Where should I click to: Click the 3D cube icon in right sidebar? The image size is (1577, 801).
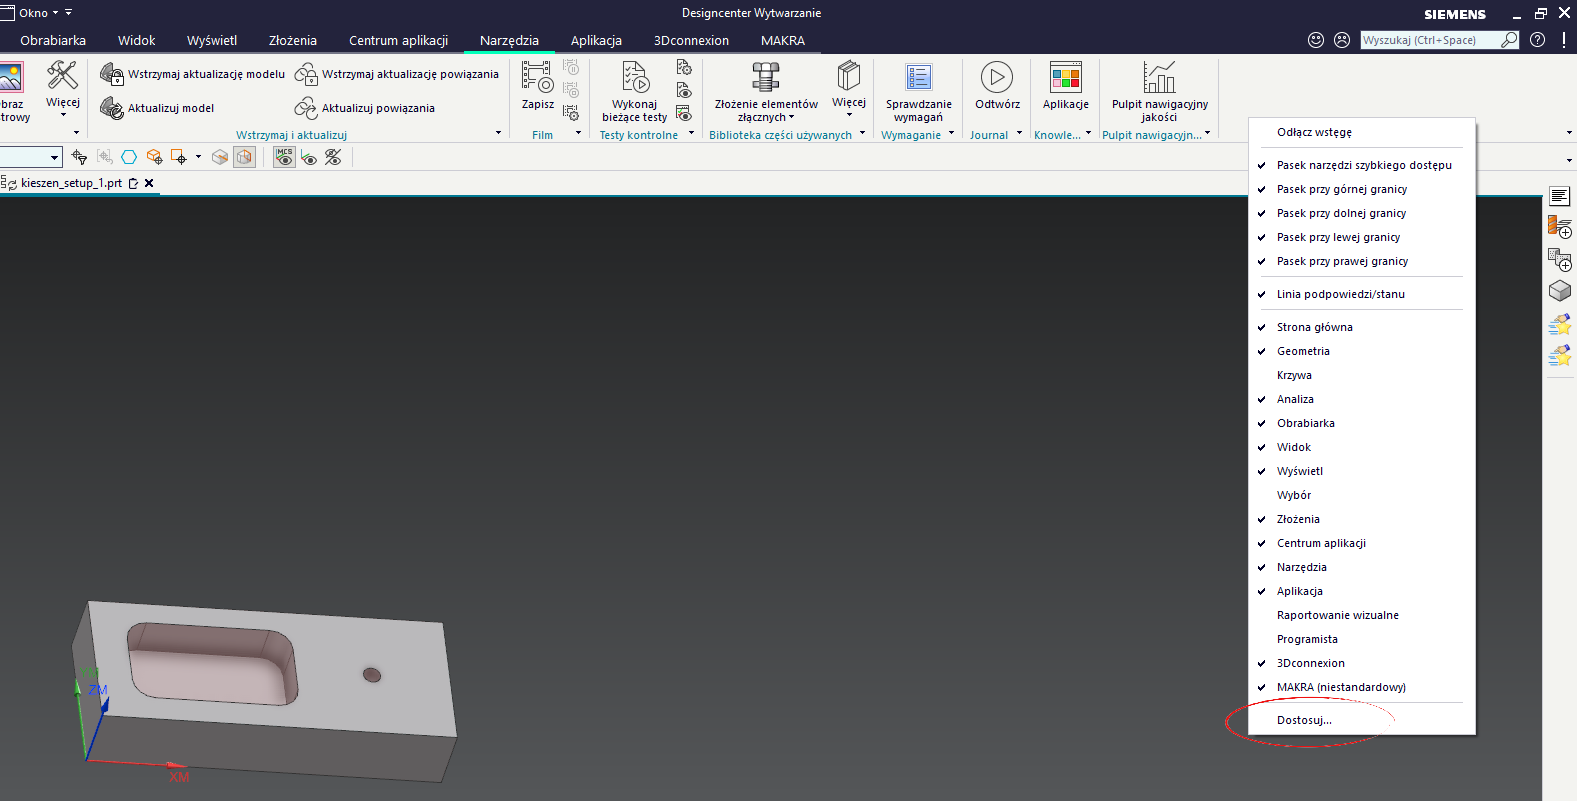[1560, 291]
